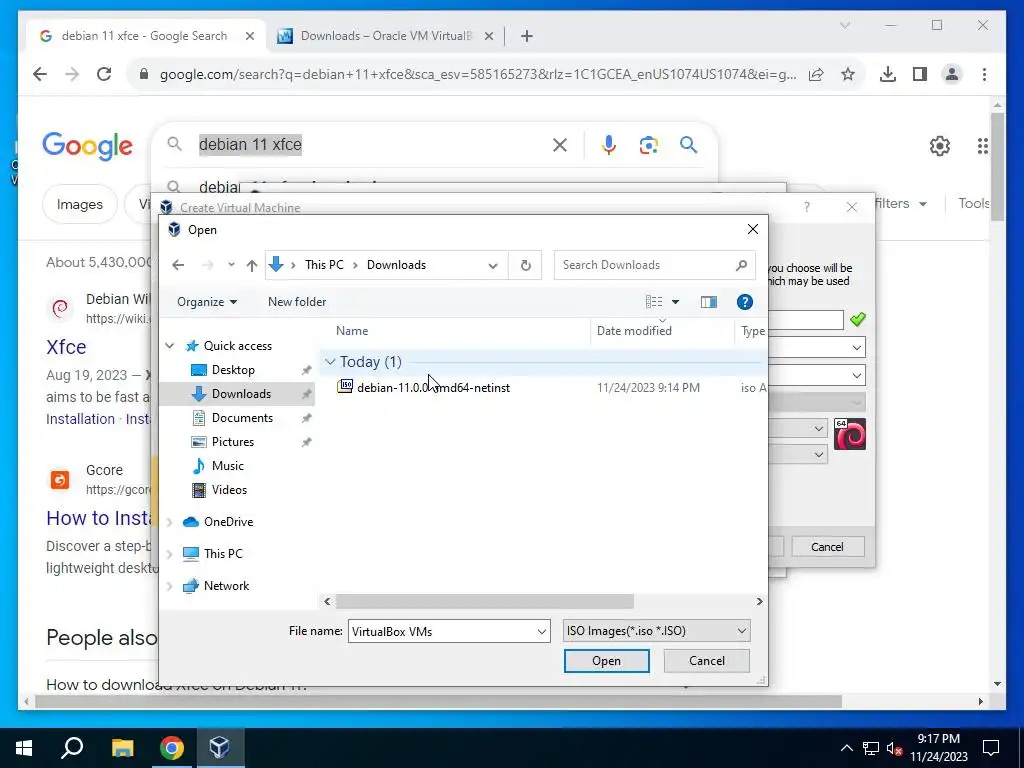This screenshot has width=1024, height=768.
Task: Switch to the Downloads Oracle VM VirtualBox tab
Action: tap(385, 36)
